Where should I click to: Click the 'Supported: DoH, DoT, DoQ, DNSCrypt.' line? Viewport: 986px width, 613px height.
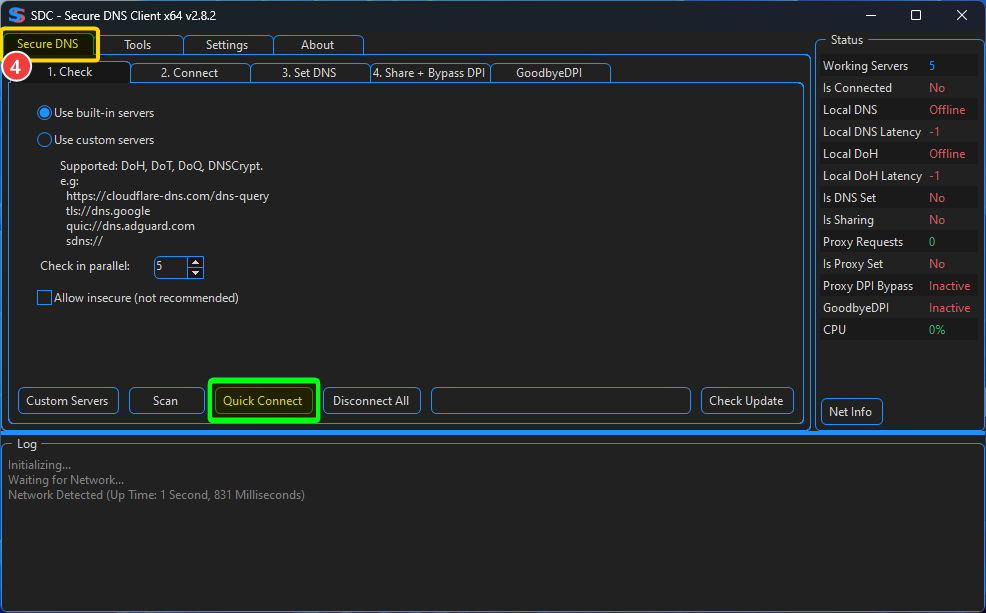162,166
